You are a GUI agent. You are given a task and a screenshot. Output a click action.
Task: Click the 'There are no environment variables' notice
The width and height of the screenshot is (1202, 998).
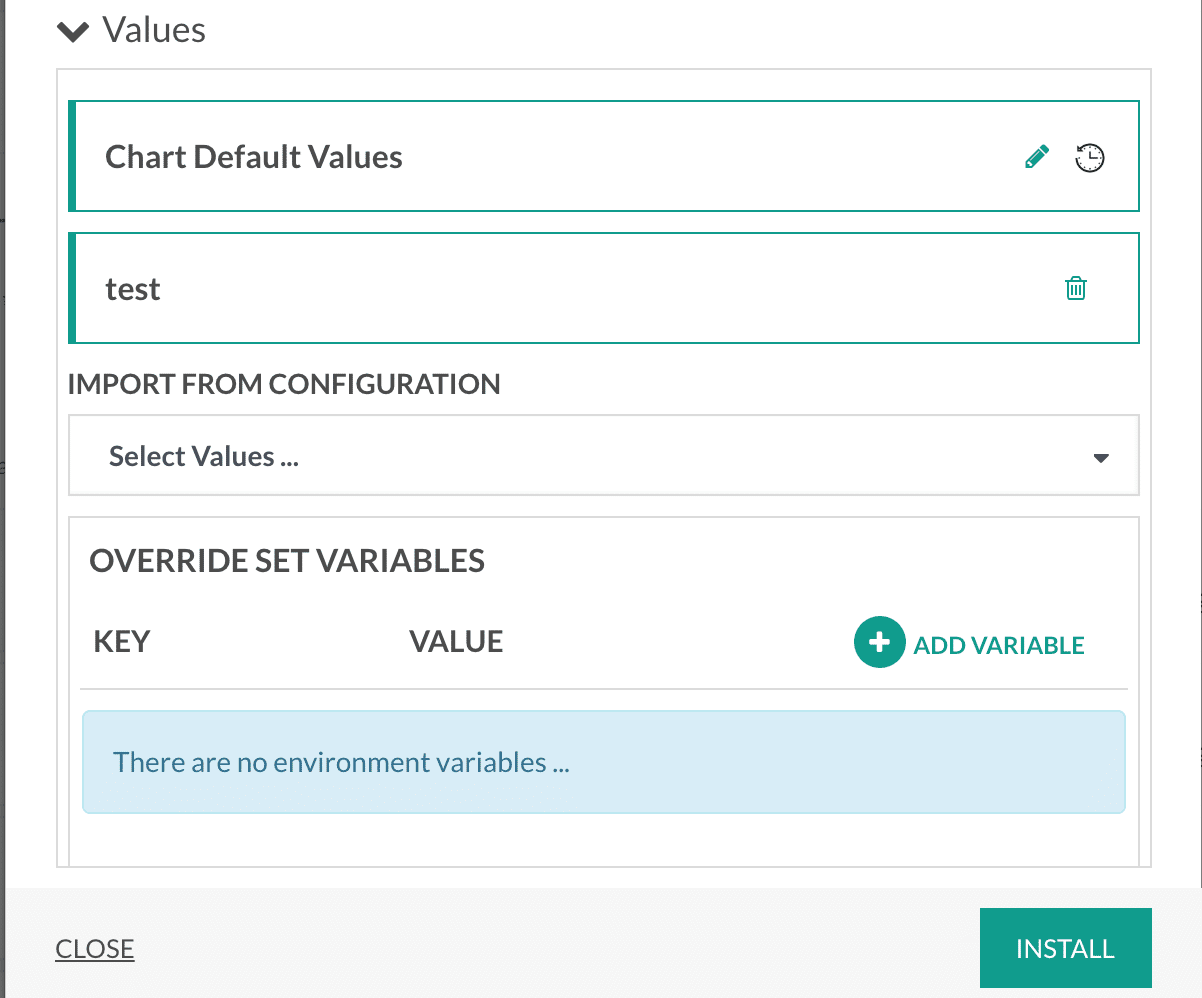604,762
